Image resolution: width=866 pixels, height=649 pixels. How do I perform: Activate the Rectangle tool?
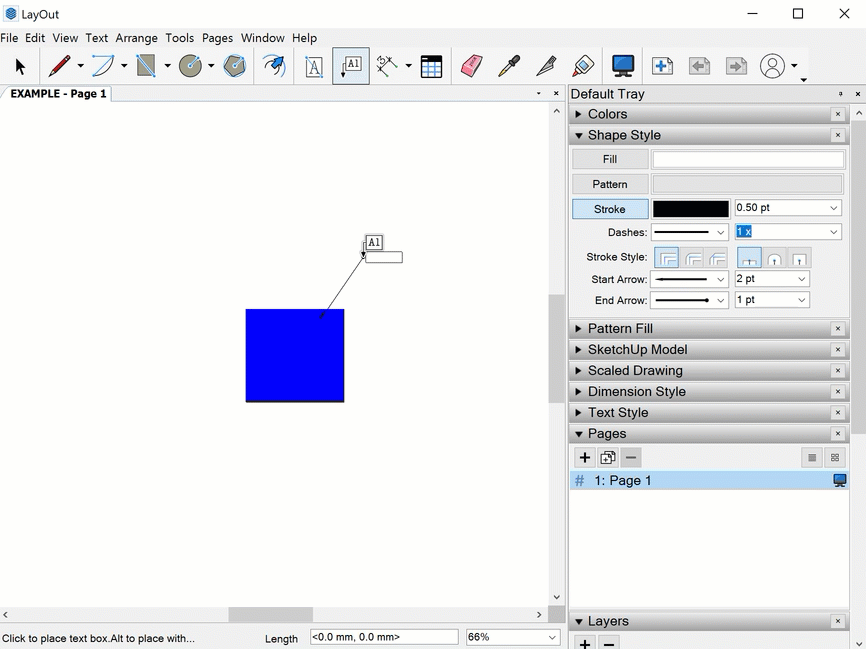pyautogui.click(x=145, y=65)
